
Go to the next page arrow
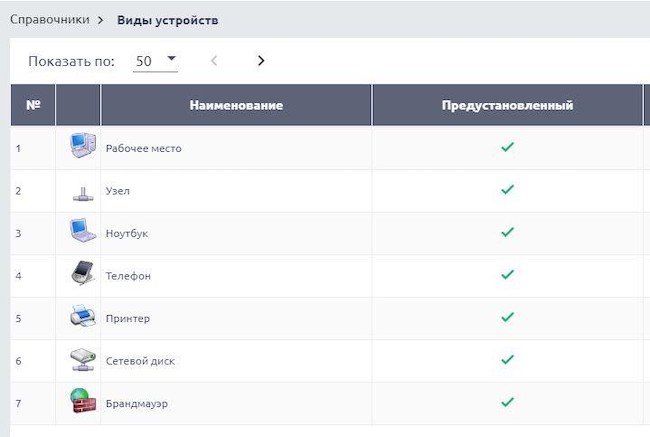(261, 61)
